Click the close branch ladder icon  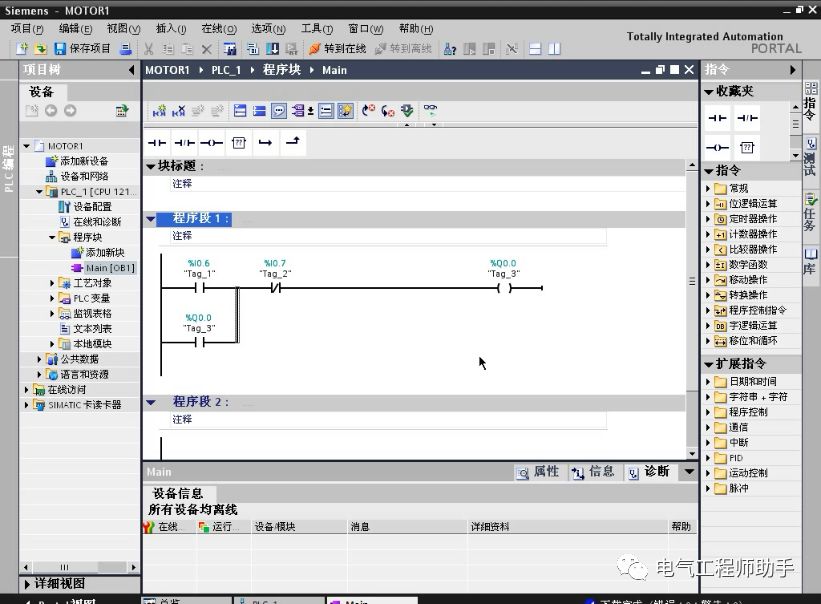pyautogui.click(x=292, y=144)
